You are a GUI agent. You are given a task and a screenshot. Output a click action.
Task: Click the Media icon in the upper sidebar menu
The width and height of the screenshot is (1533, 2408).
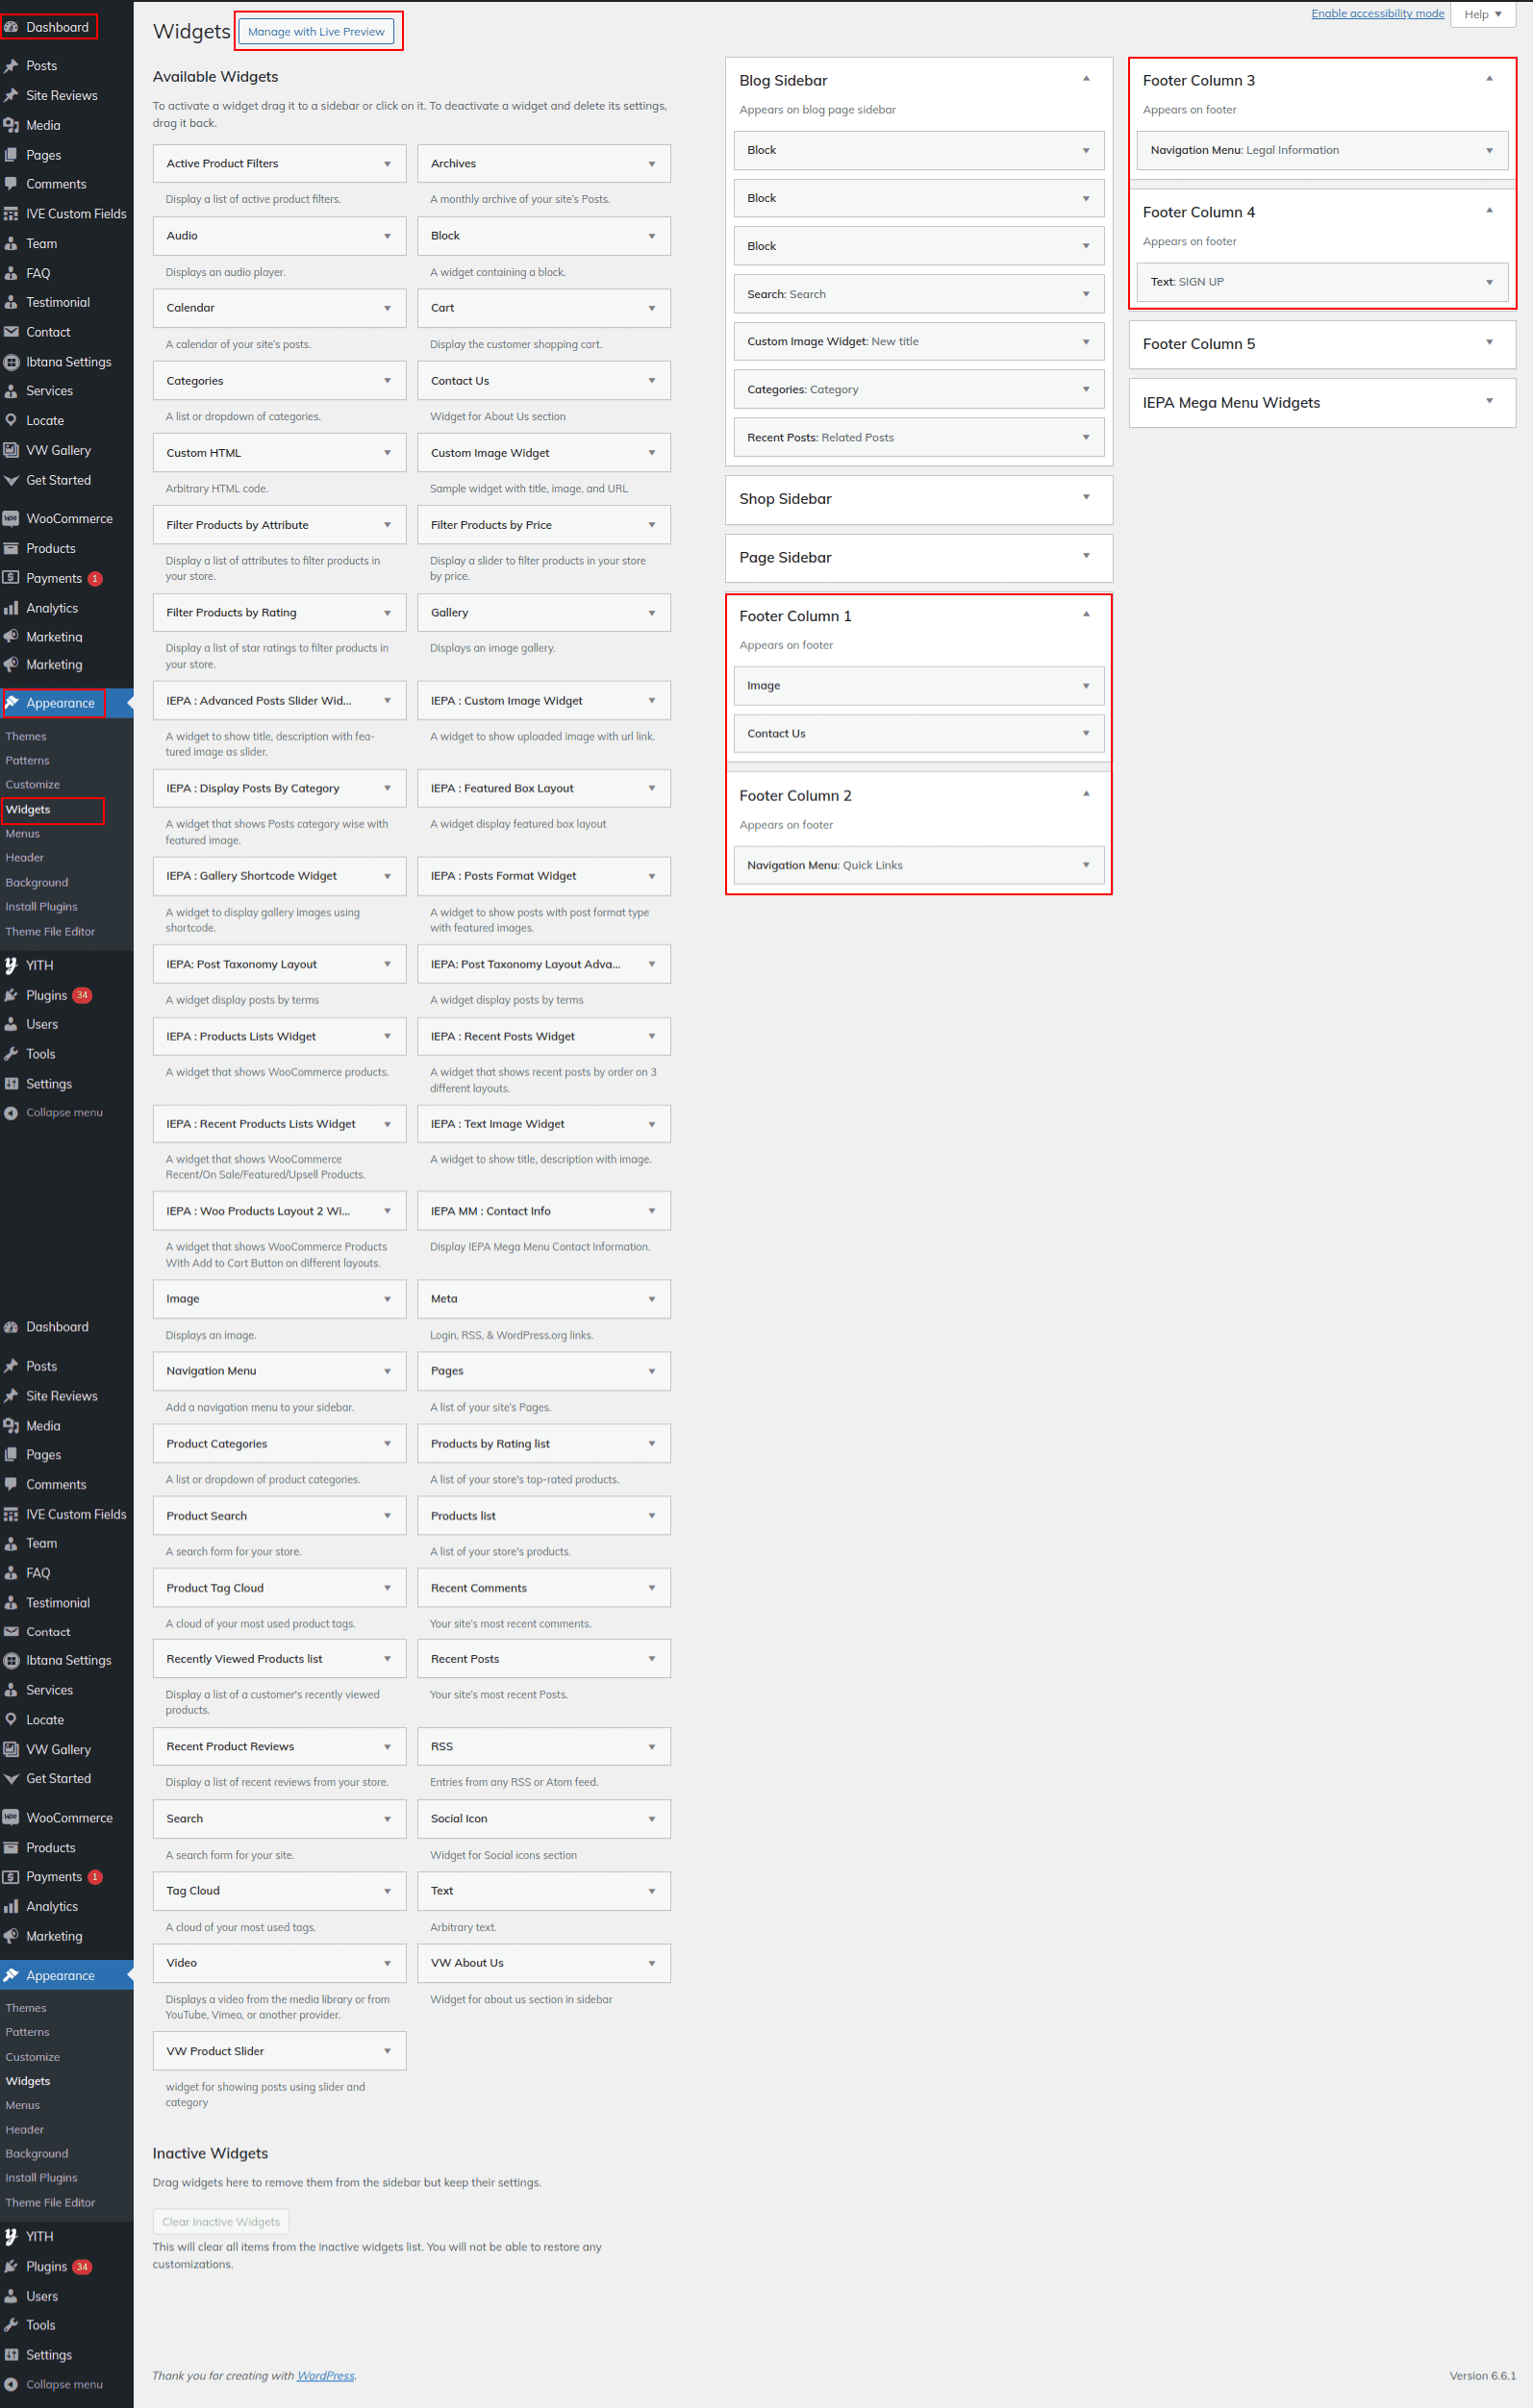coord(11,125)
